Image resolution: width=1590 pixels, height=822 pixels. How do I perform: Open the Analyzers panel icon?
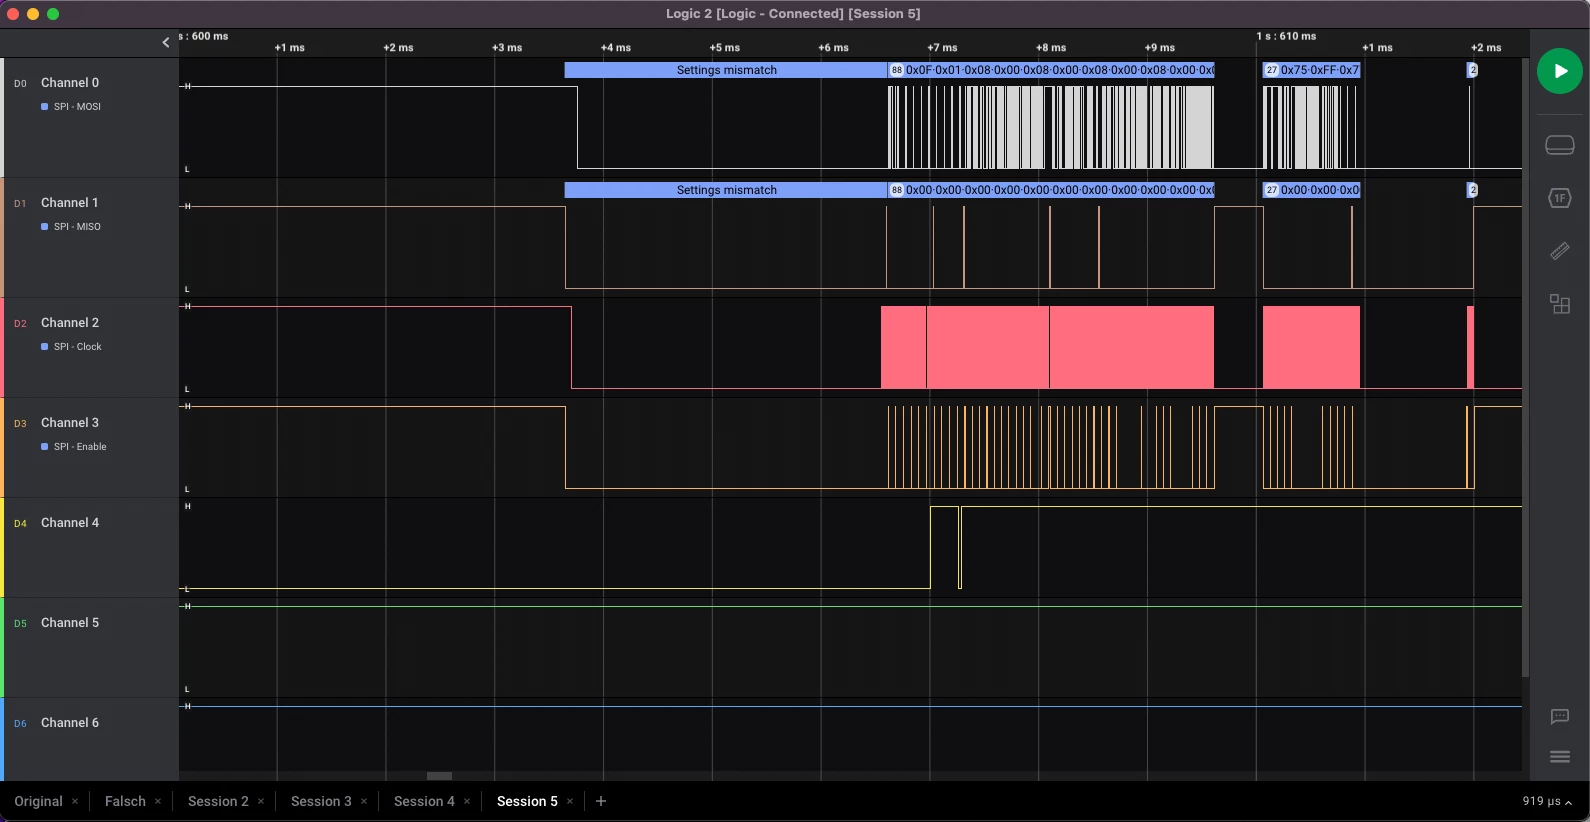1559,198
